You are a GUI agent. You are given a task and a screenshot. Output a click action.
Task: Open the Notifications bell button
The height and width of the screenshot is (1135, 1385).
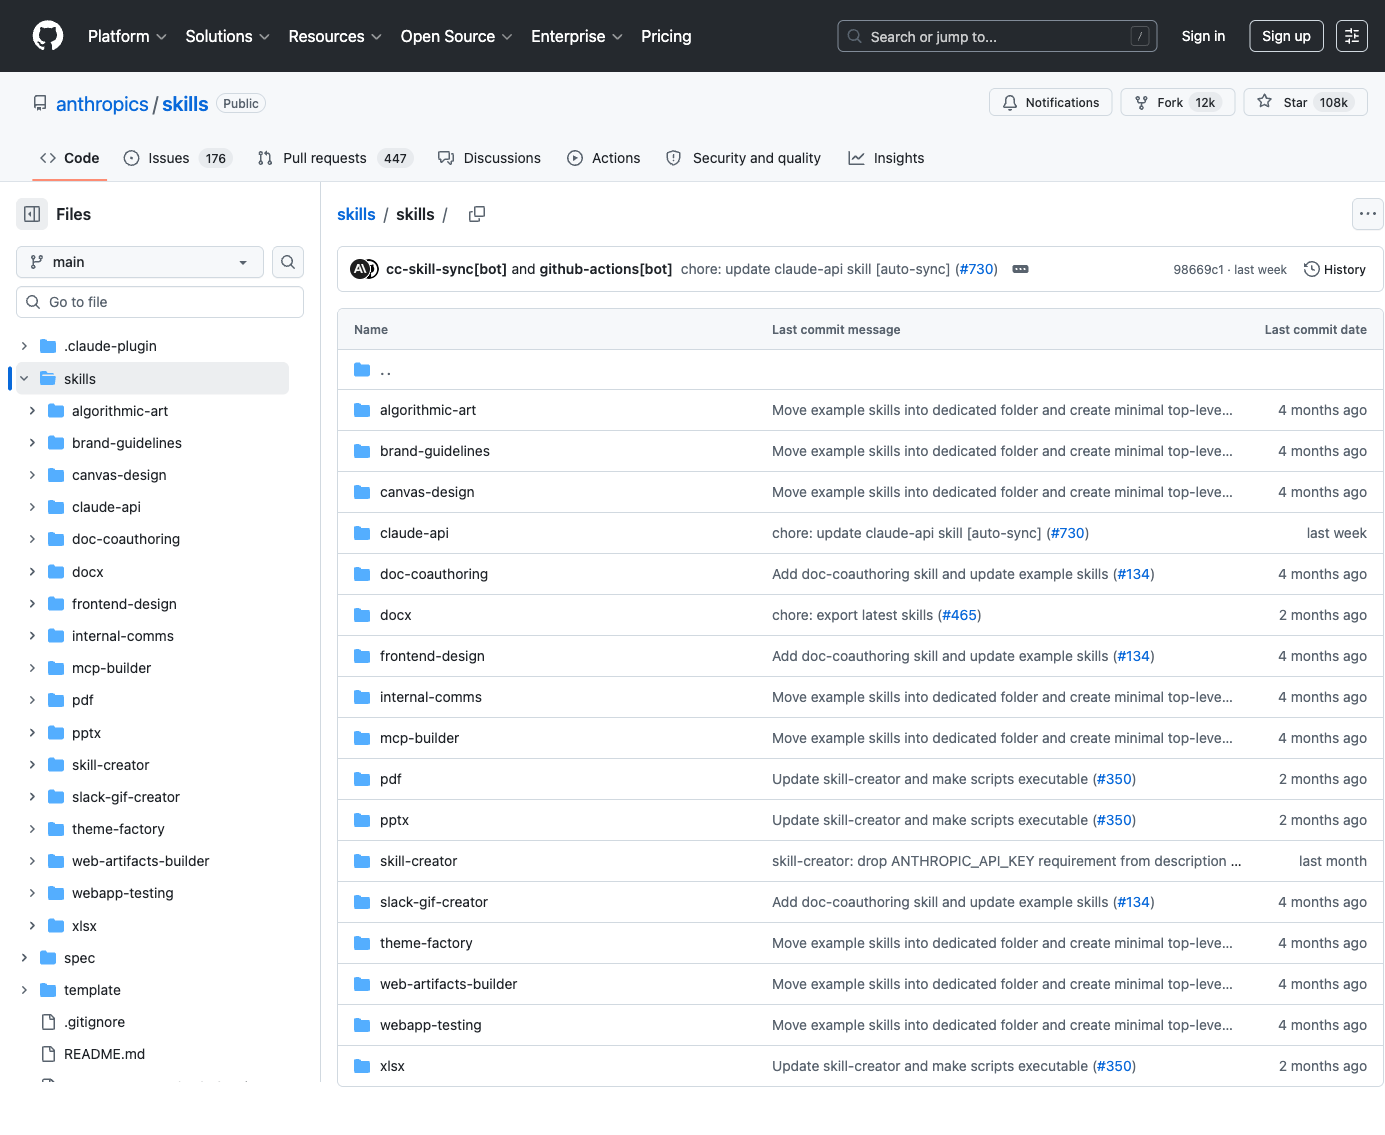click(1050, 102)
